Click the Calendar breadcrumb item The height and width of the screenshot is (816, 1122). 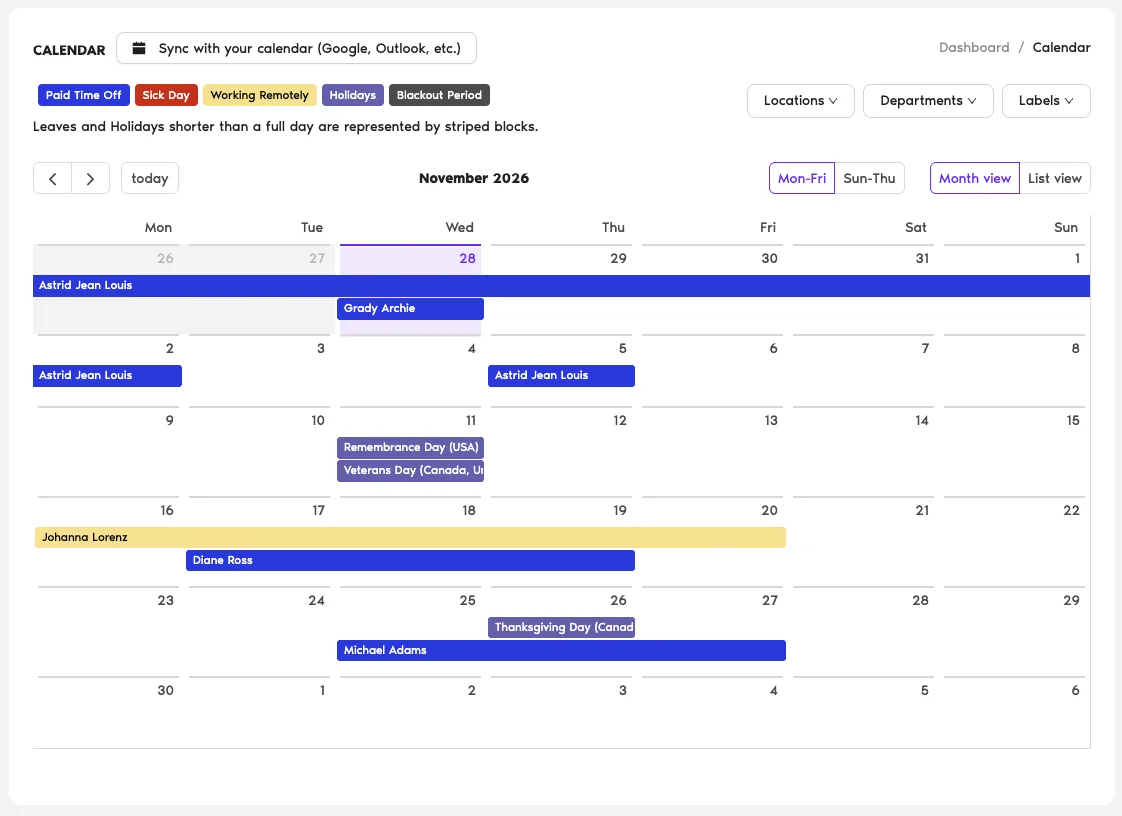click(1061, 47)
